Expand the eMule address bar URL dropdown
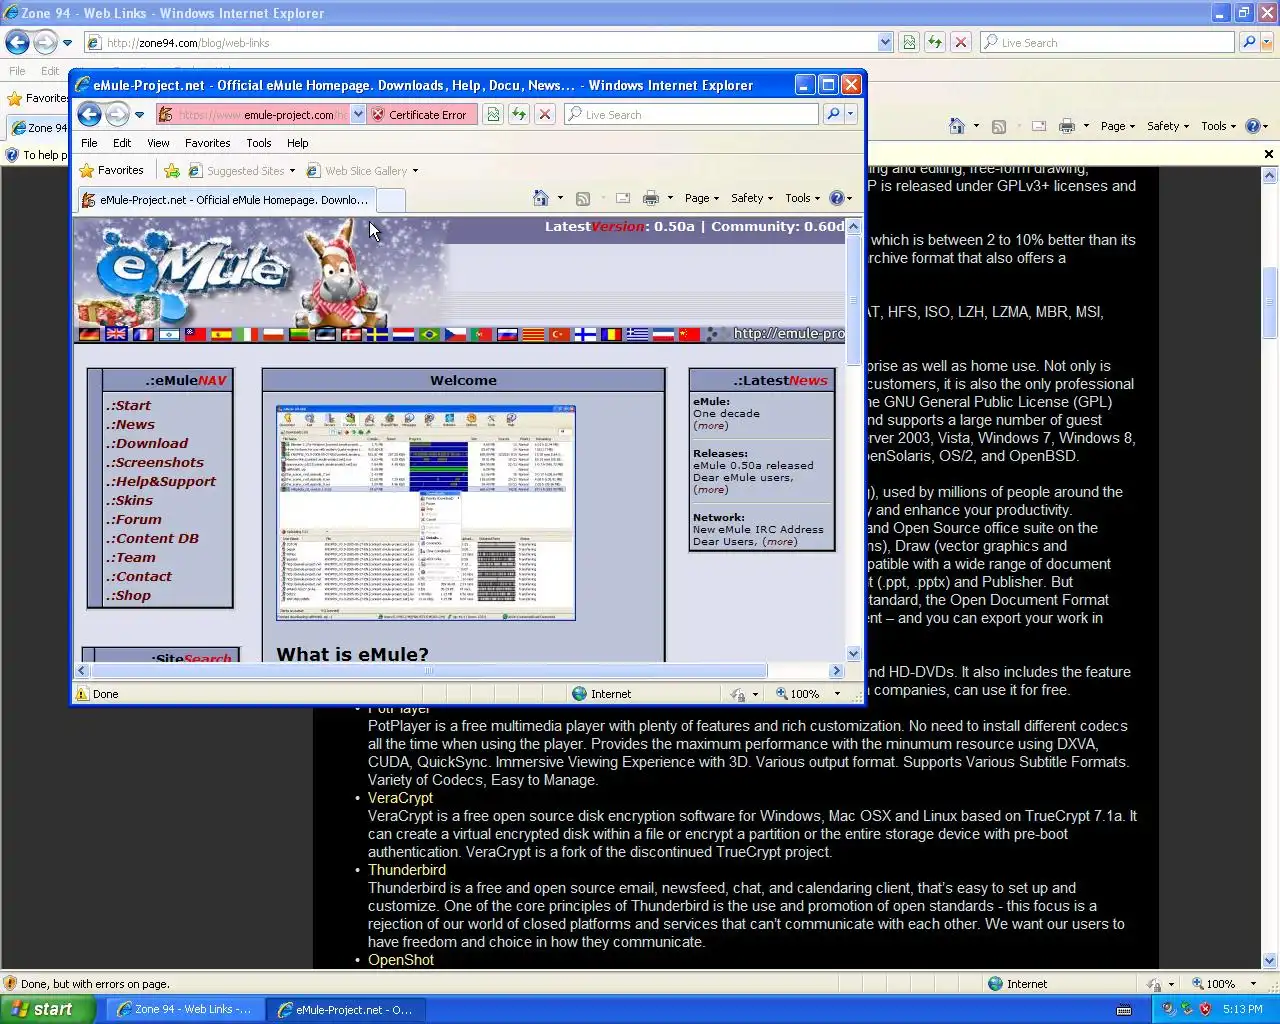Screen dimensions: 1280x1024 [x=358, y=115]
